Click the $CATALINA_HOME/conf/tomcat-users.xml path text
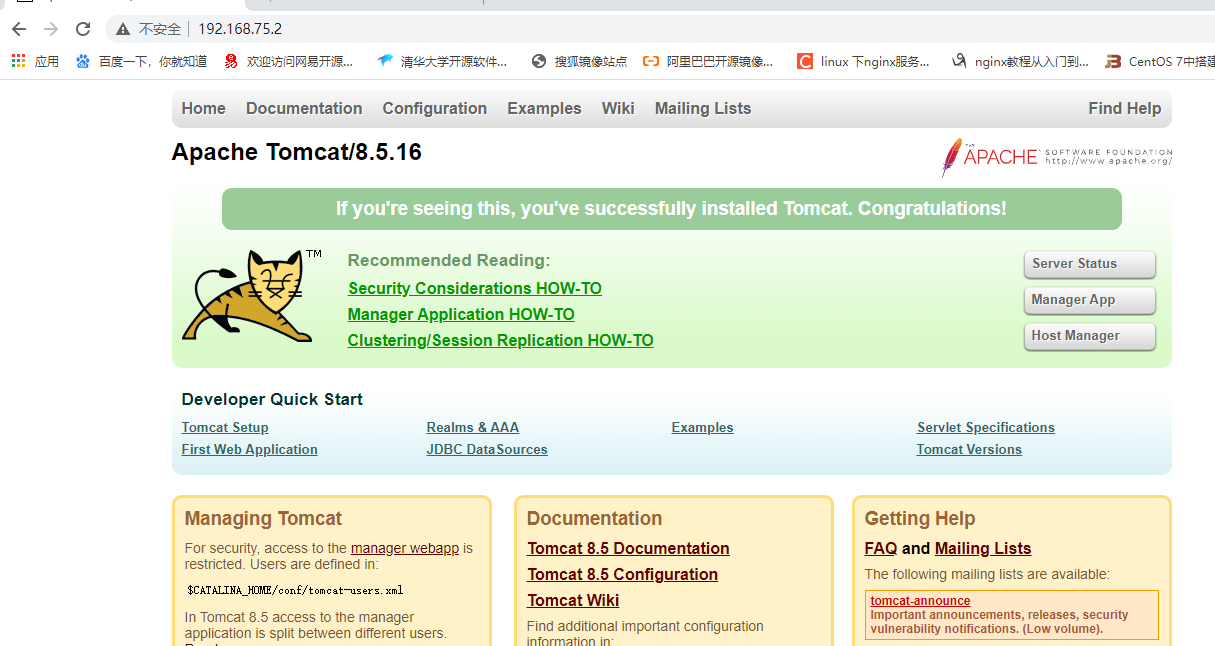The image size is (1215, 646). [295, 590]
